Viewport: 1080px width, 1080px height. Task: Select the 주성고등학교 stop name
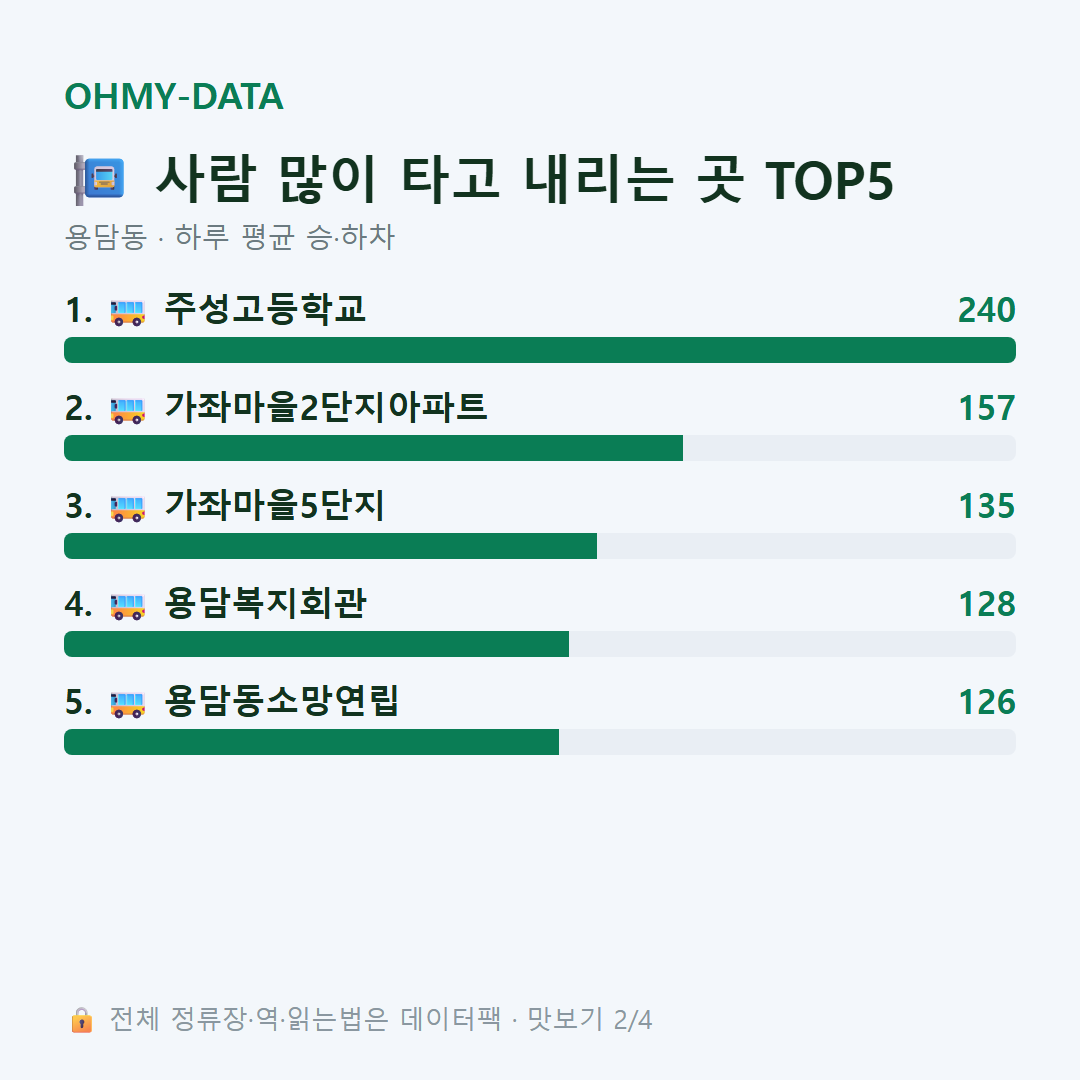(x=264, y=309)
